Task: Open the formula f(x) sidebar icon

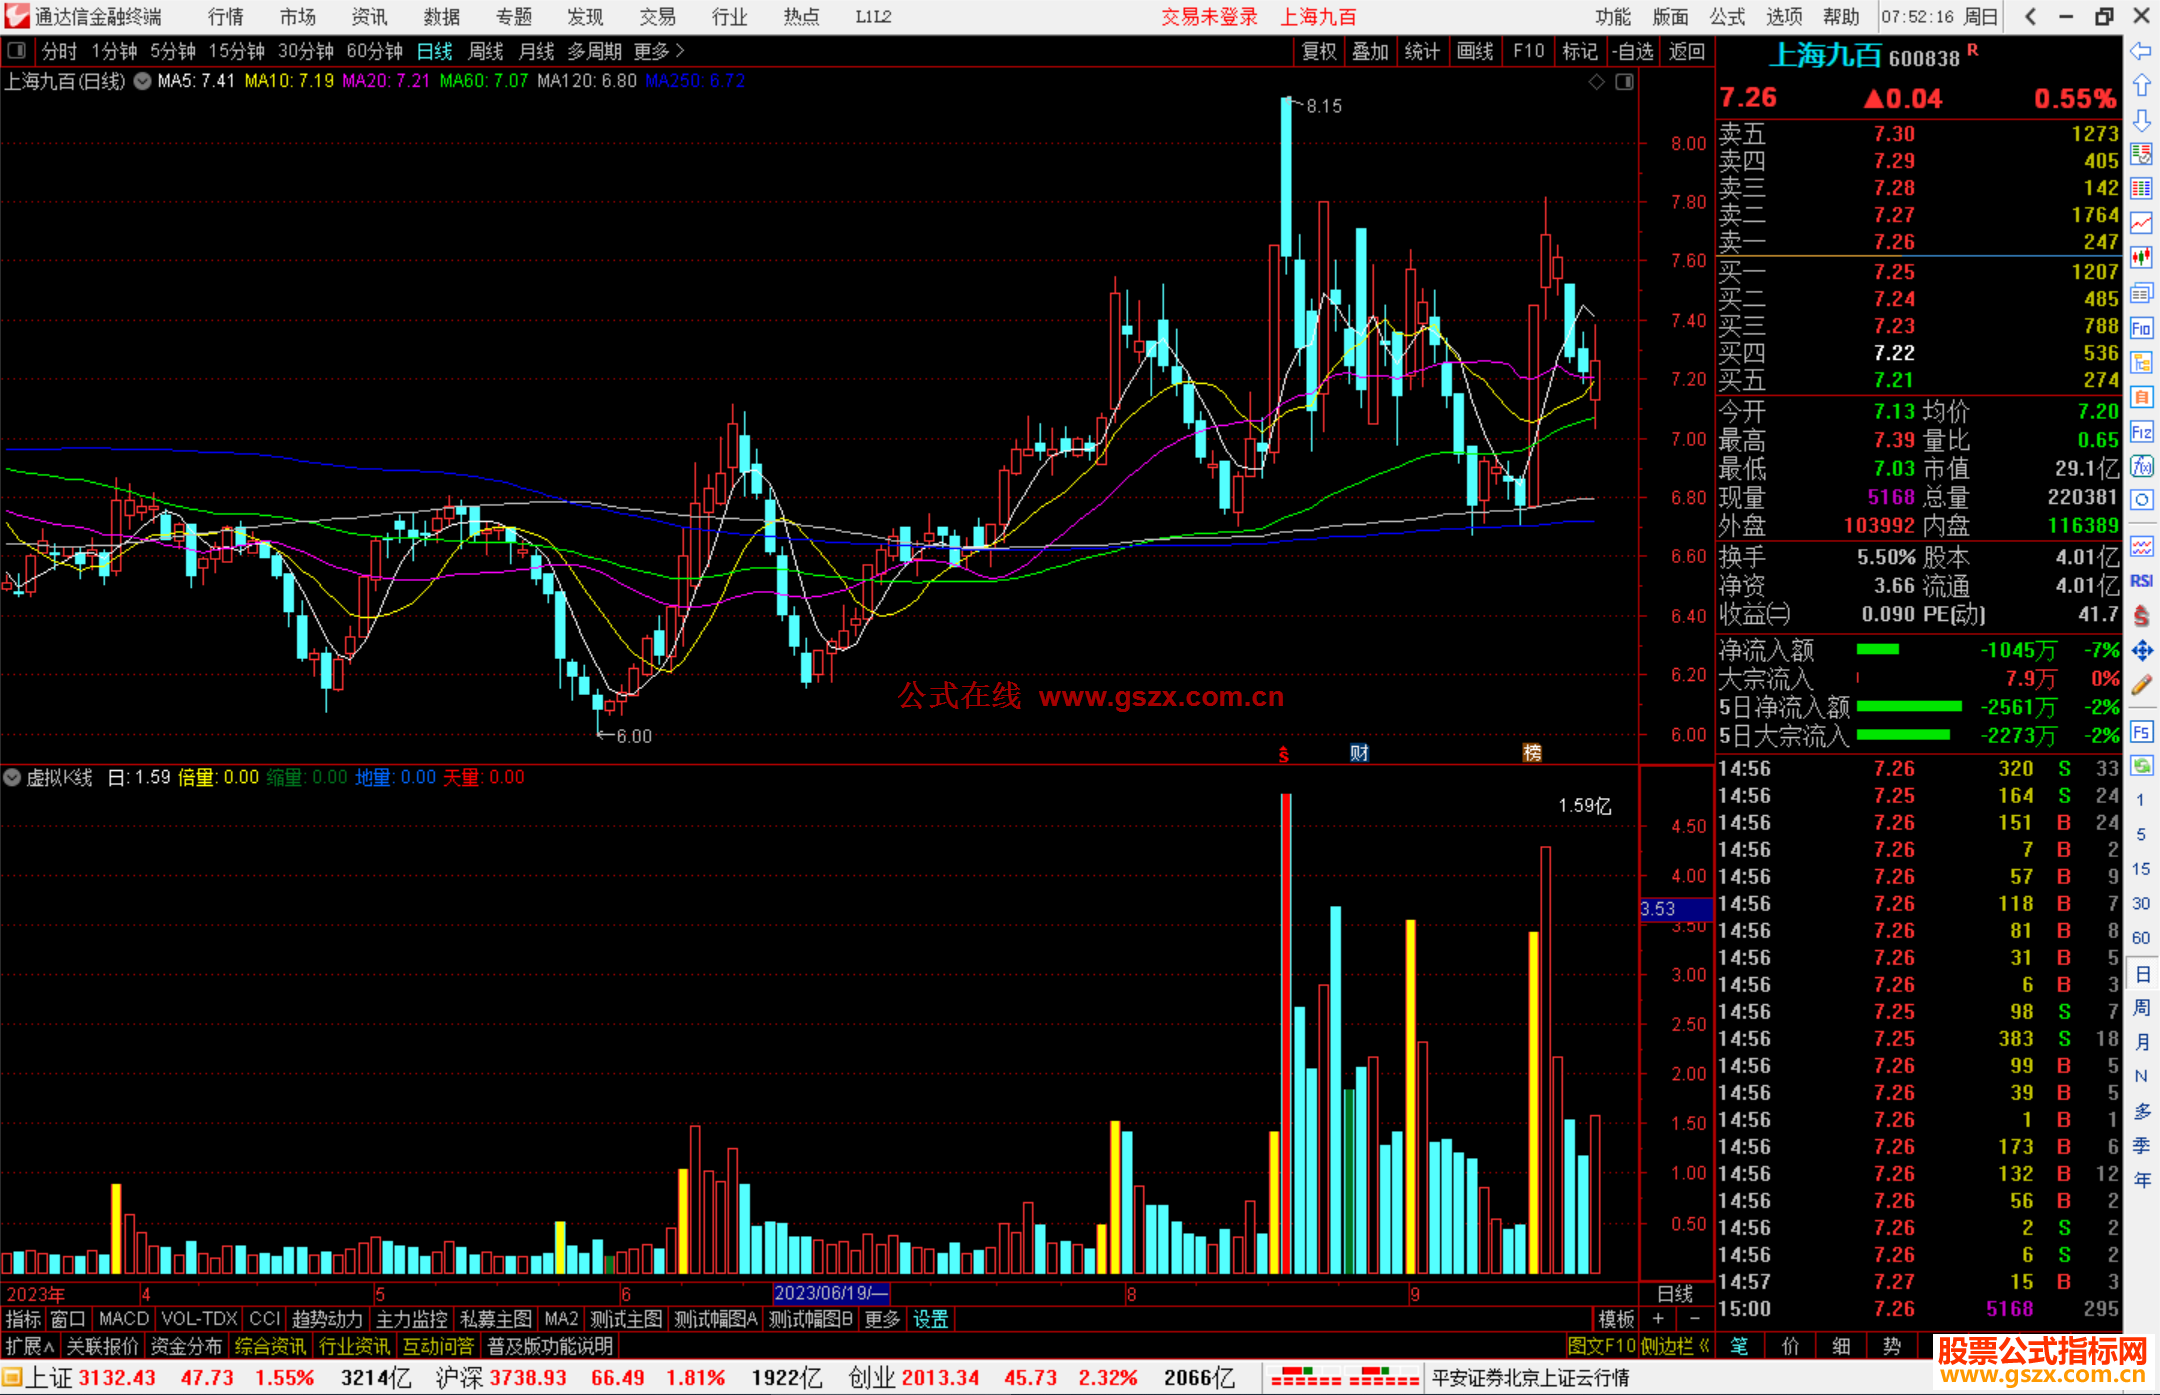Action: (2141, 466)
